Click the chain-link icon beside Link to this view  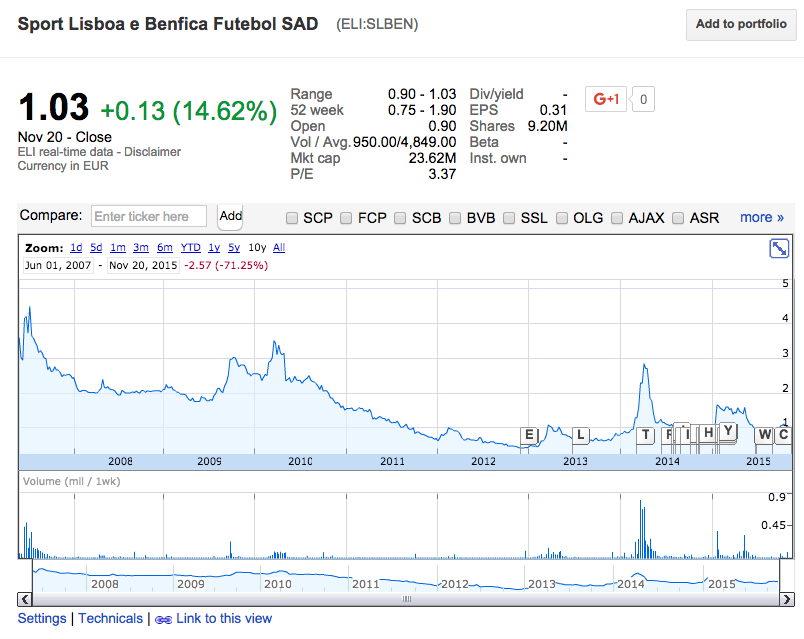pyautogui.click(x=163, y=620)
